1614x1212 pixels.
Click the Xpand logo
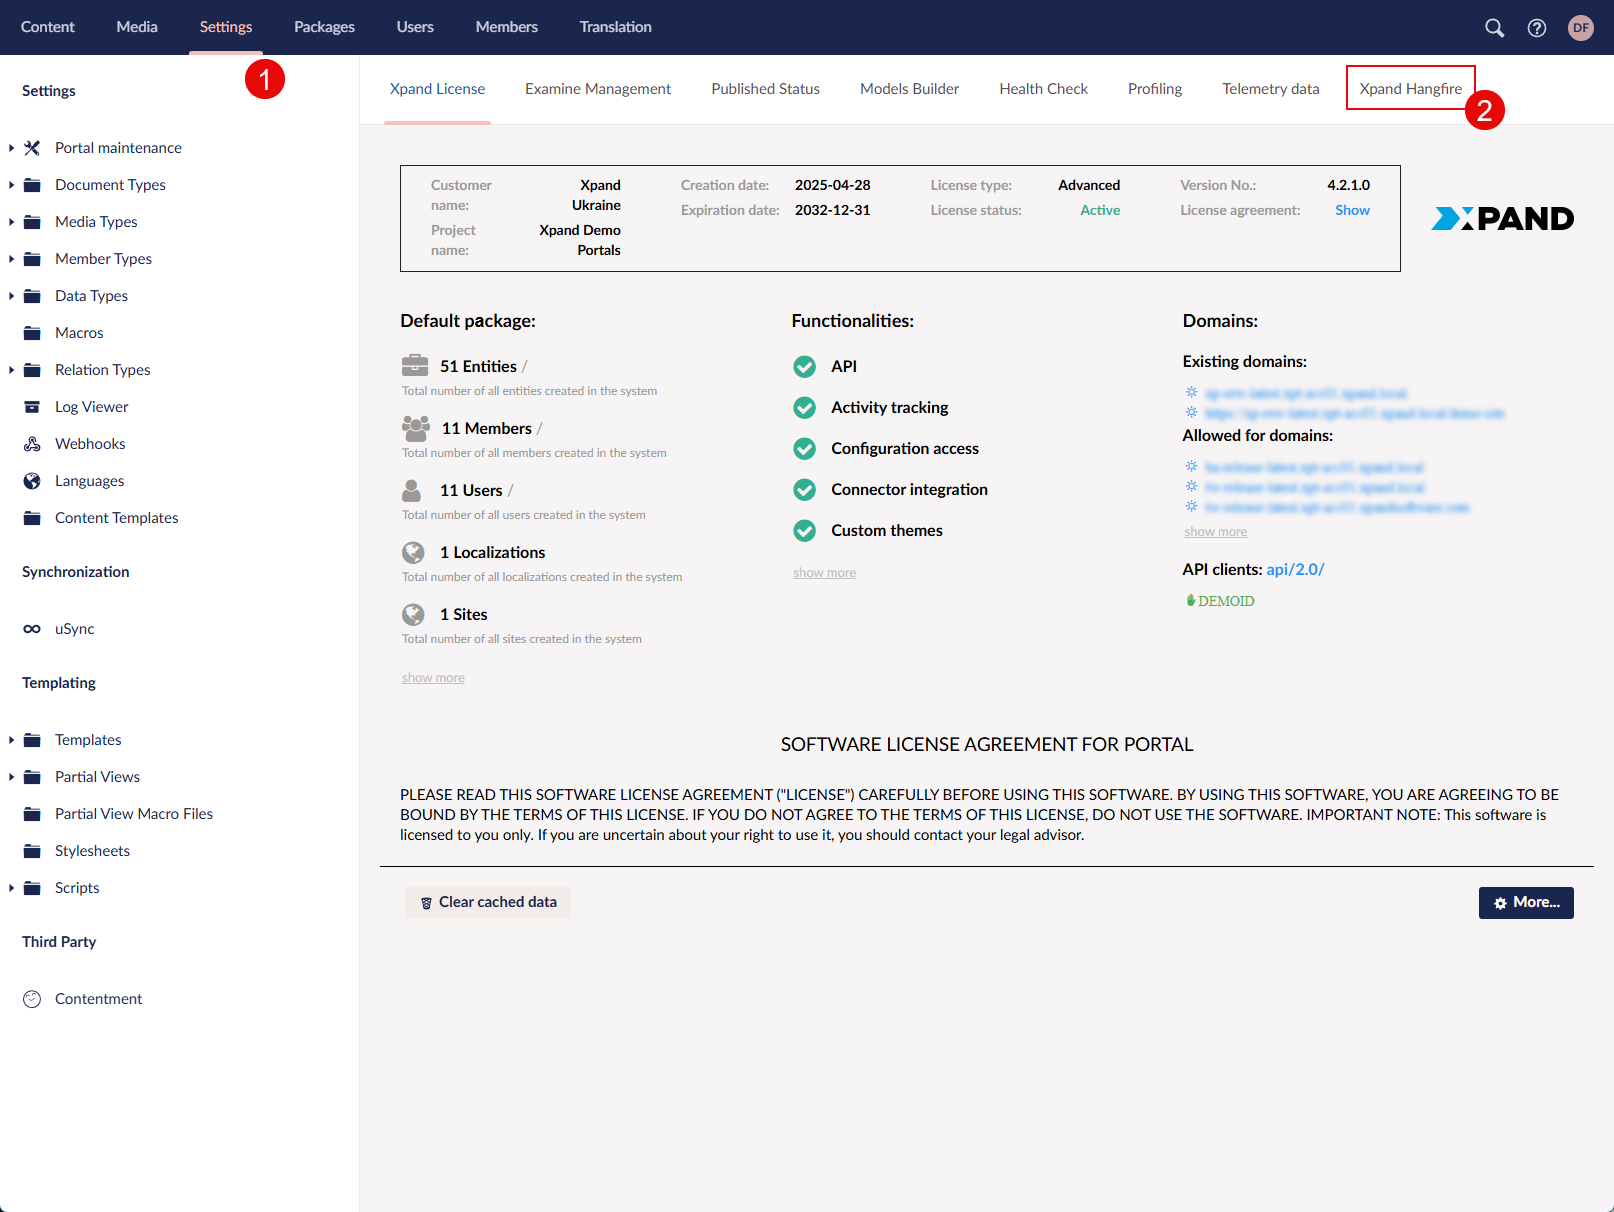tap(1503, 218)
